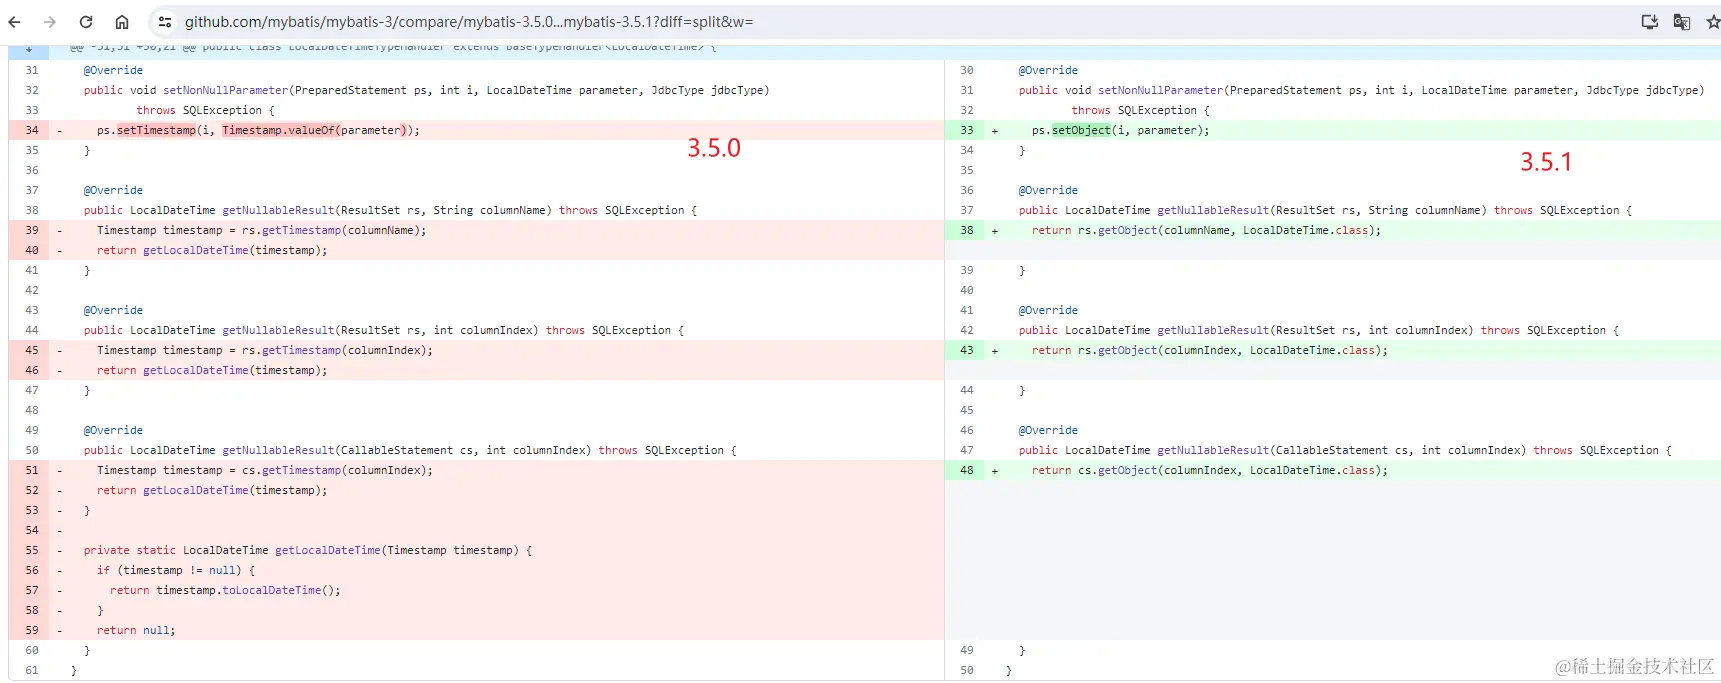Select left line number 57
Image resolution: width=1721 pixels, height=683 pixels.
[32, 590]
